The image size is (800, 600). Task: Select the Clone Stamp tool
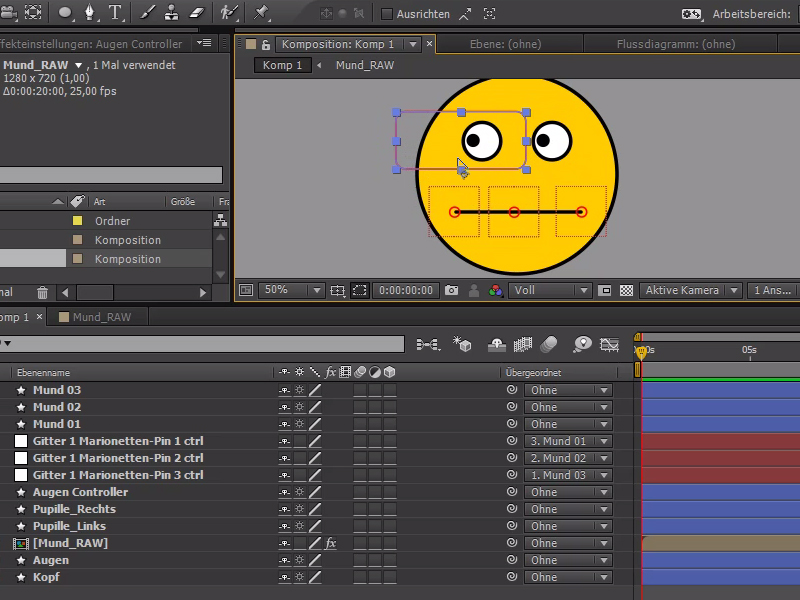(171, 13)
